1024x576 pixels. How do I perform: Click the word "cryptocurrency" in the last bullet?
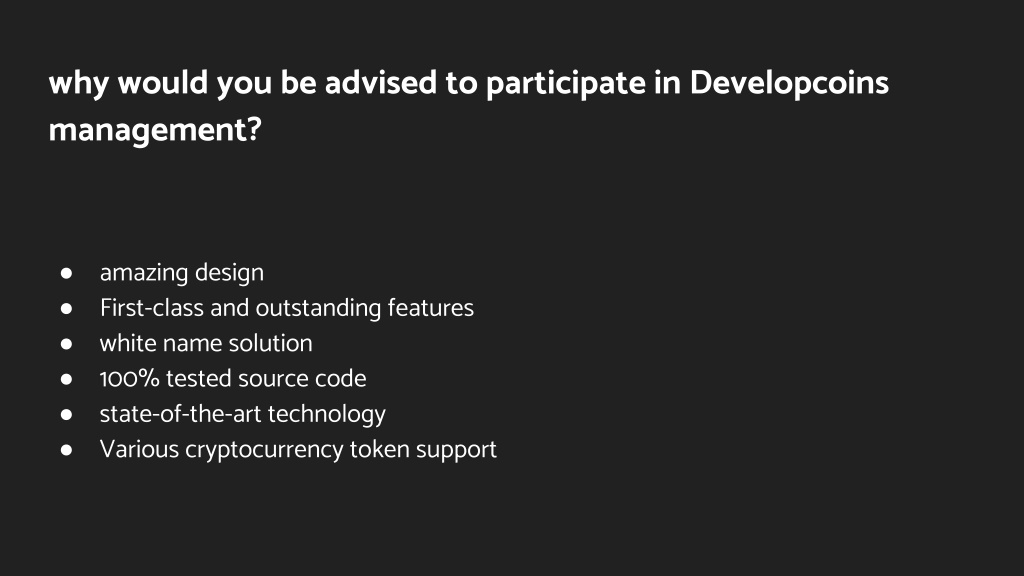[264, 451]
